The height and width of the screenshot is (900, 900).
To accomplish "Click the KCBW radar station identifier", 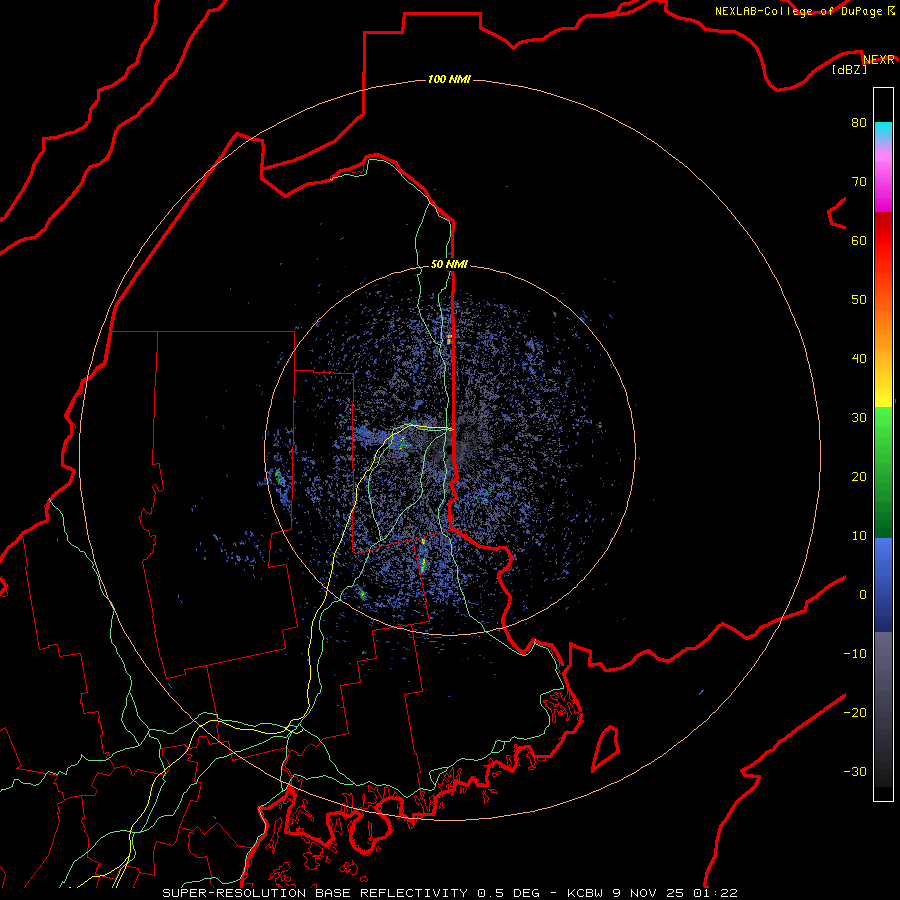I will coord(585,893).
